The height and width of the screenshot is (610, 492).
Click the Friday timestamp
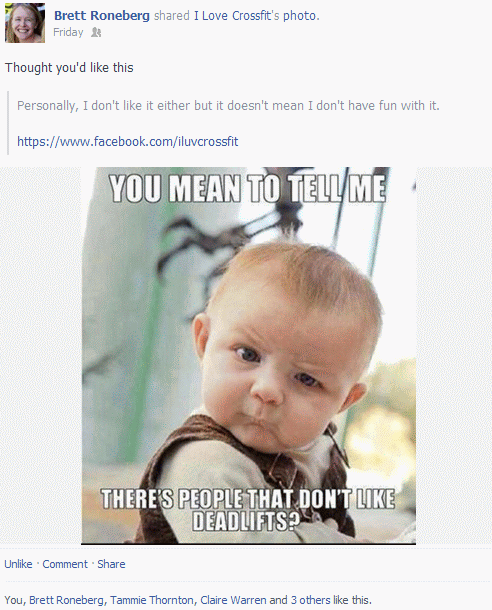[68, 32]
